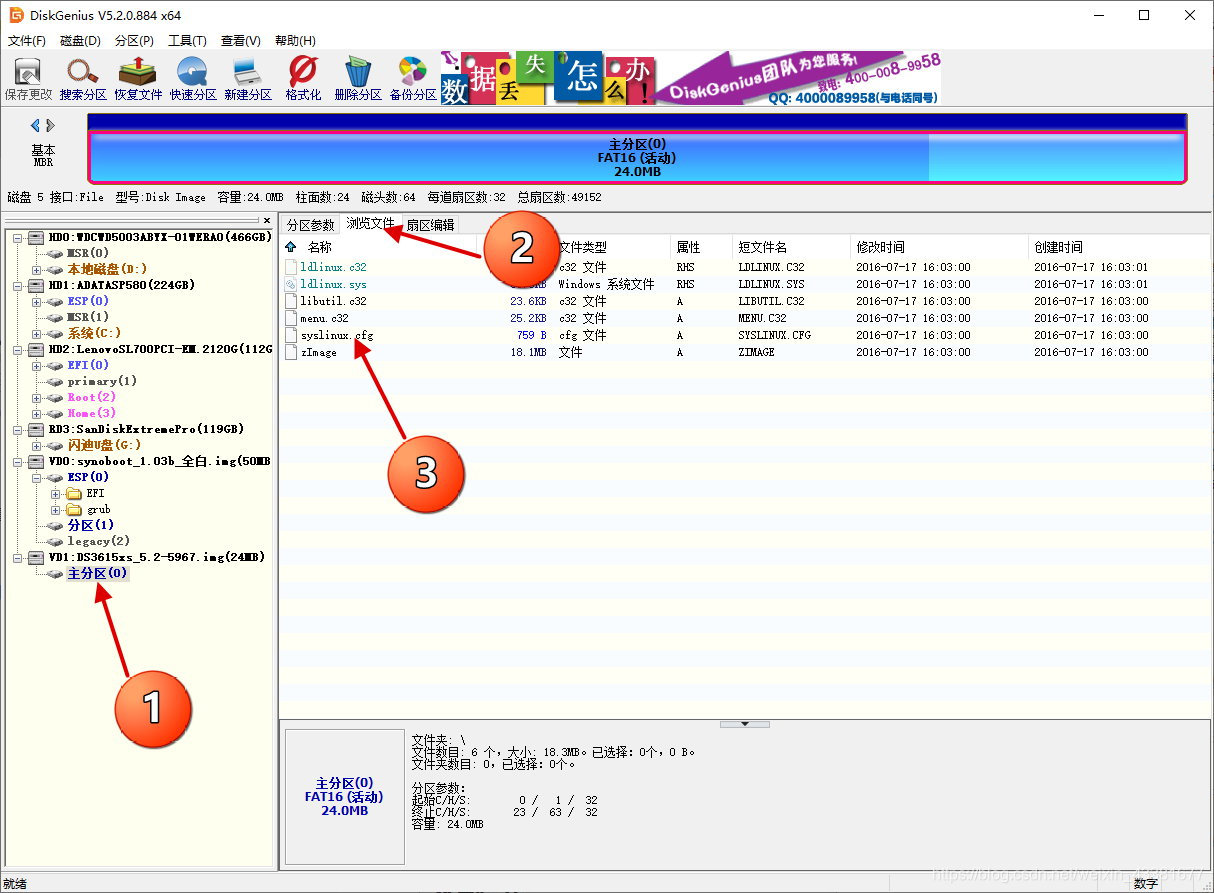
Task: Select the primary(1) partition in tree
Action: click(102, 381)
